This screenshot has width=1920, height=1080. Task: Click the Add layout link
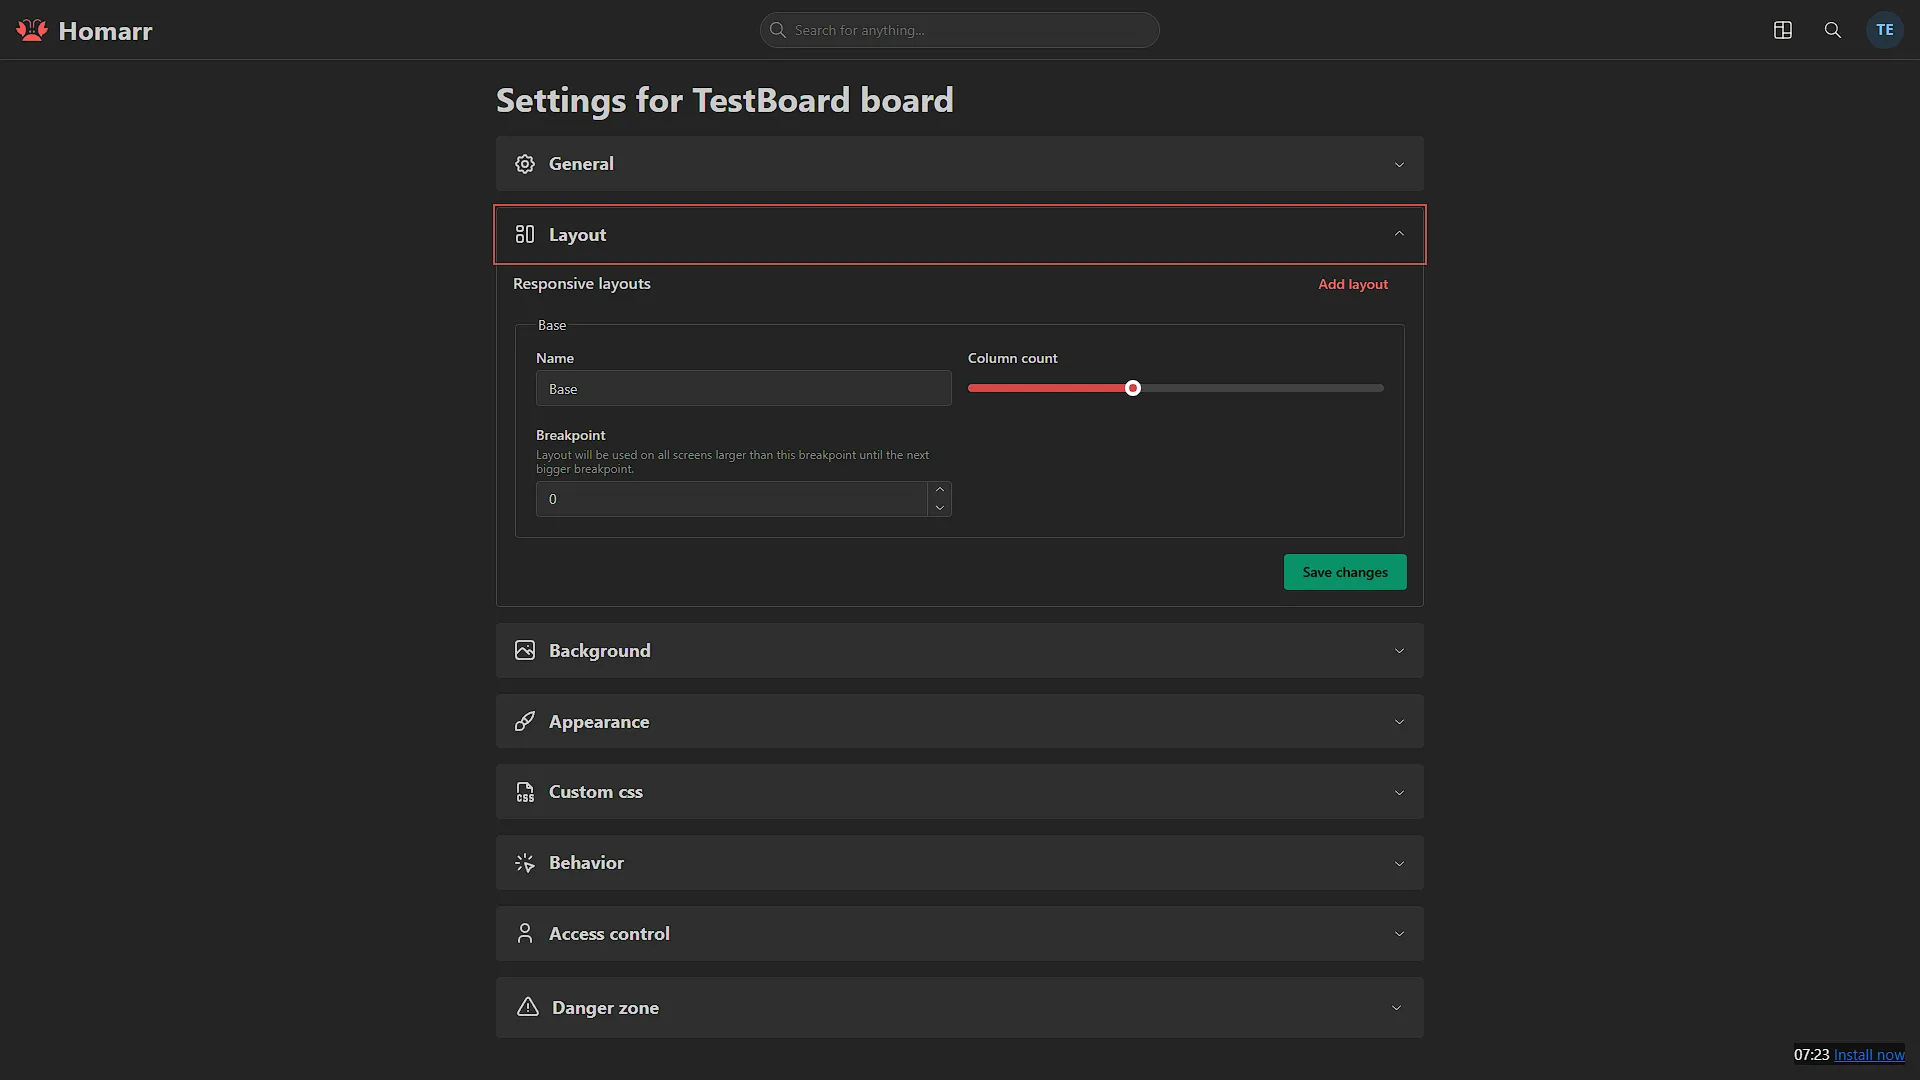1353,284
